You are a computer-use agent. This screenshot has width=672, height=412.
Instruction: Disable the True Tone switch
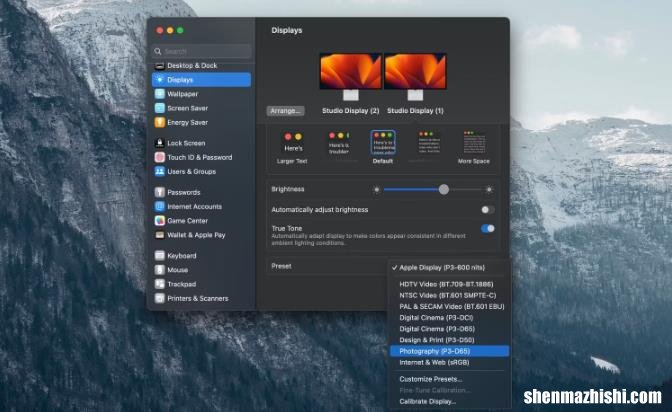(x=487, y=229)
